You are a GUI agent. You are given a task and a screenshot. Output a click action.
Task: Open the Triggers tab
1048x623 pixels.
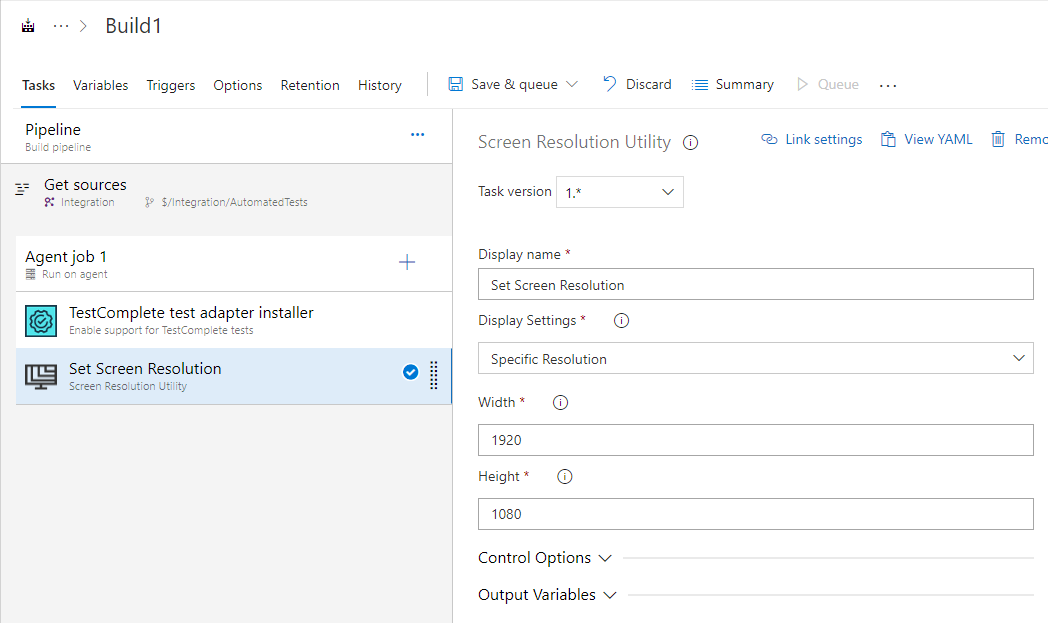(170, 85)
